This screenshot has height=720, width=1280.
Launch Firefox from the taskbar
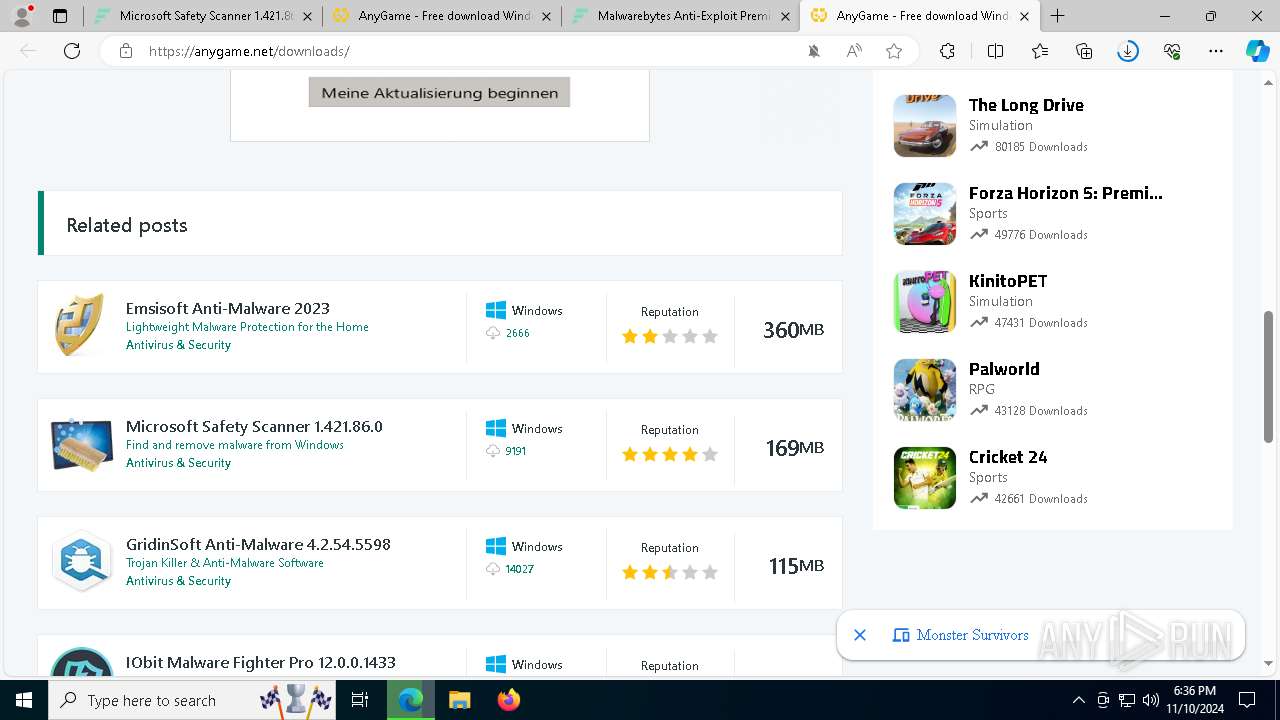click(509, 700)
